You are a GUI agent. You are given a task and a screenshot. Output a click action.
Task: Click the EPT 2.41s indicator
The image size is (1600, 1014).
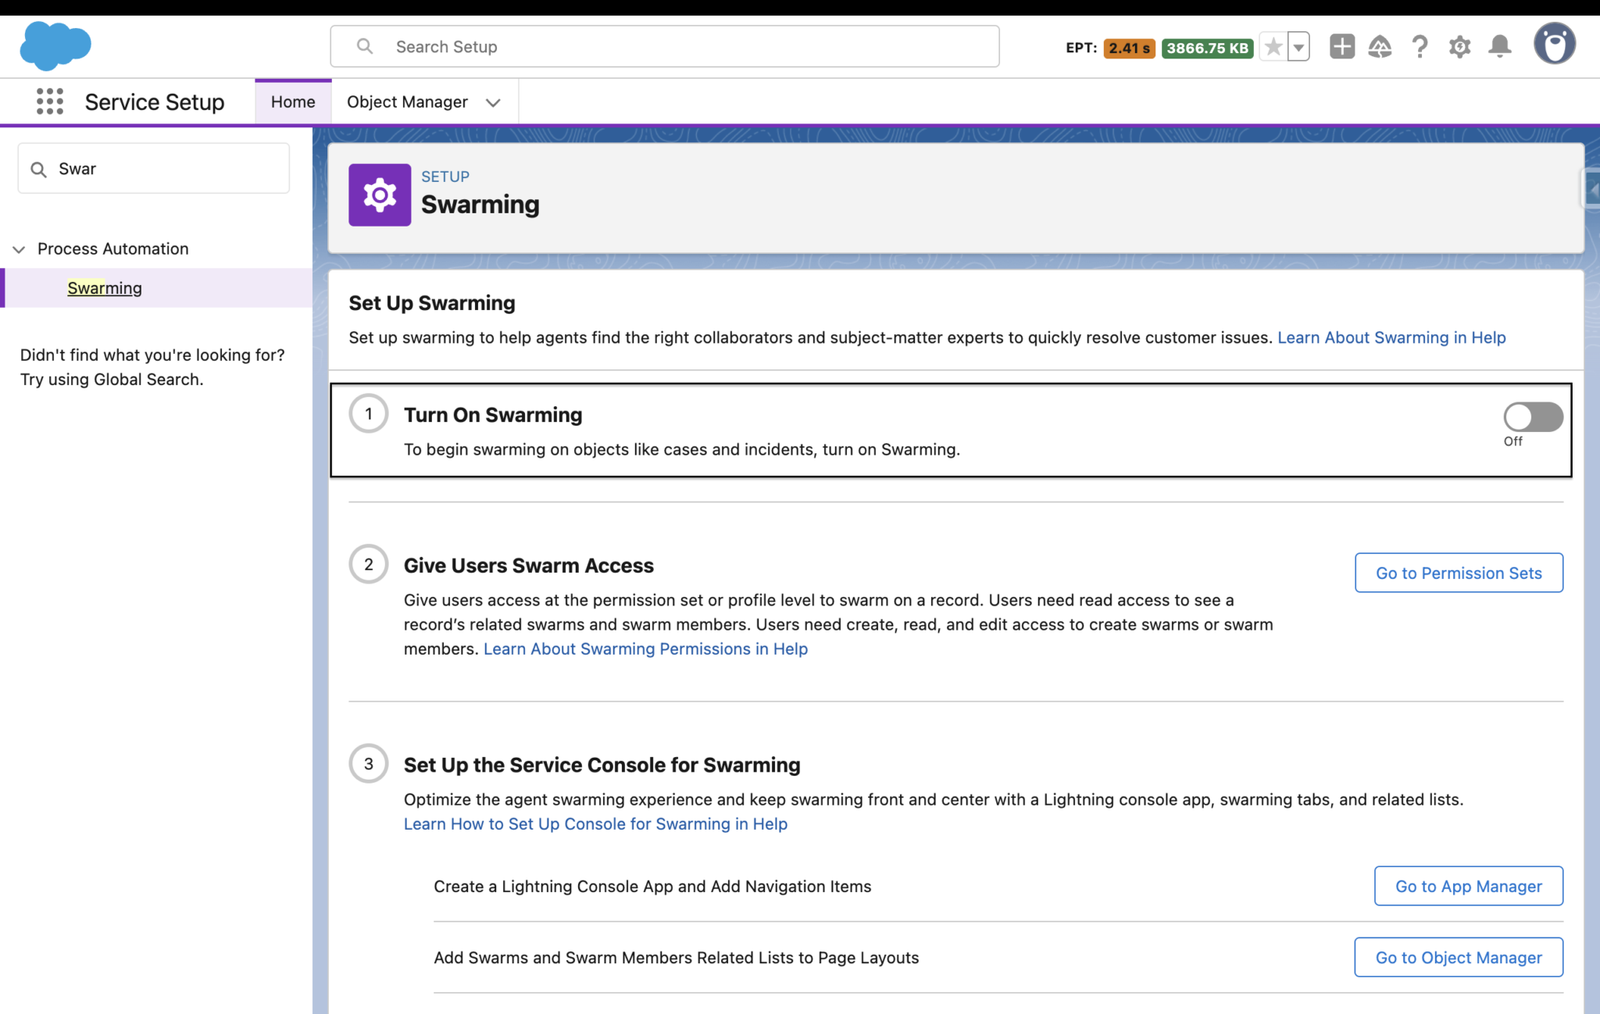[1128, 46]
